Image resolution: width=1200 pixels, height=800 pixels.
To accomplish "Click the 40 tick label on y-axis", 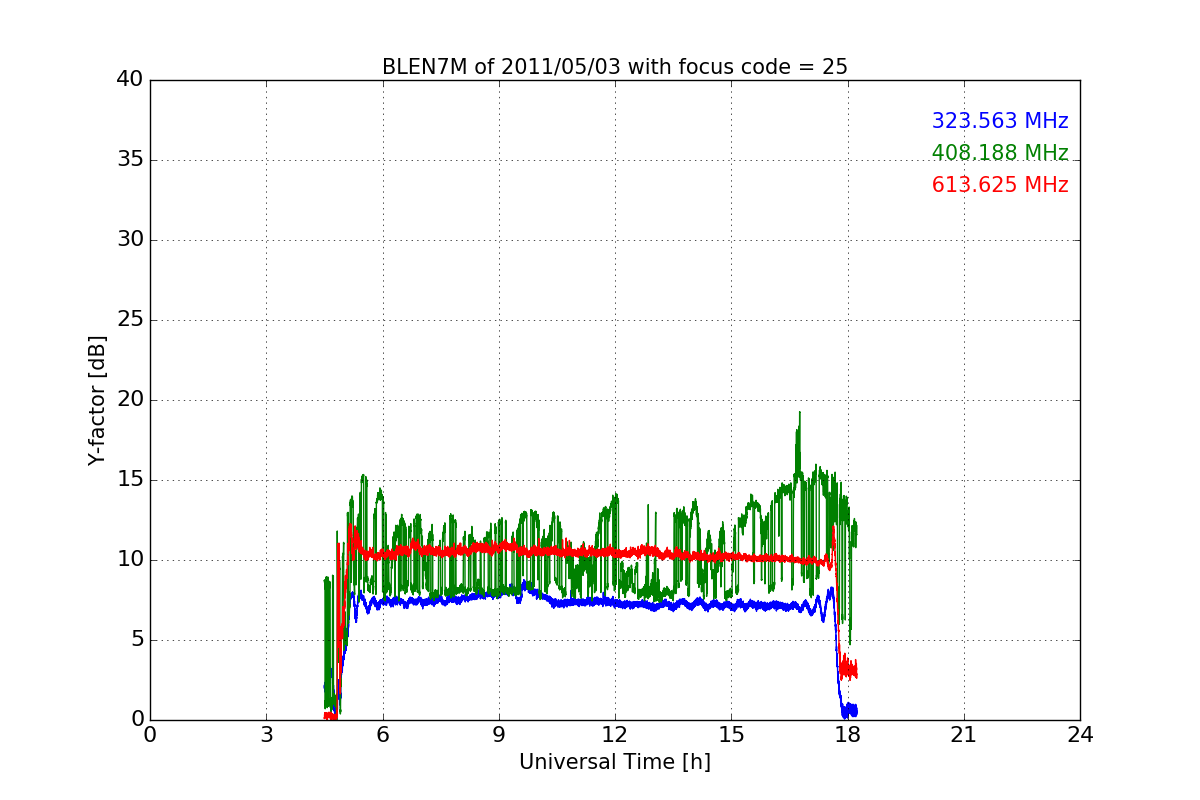I will 130,80.
